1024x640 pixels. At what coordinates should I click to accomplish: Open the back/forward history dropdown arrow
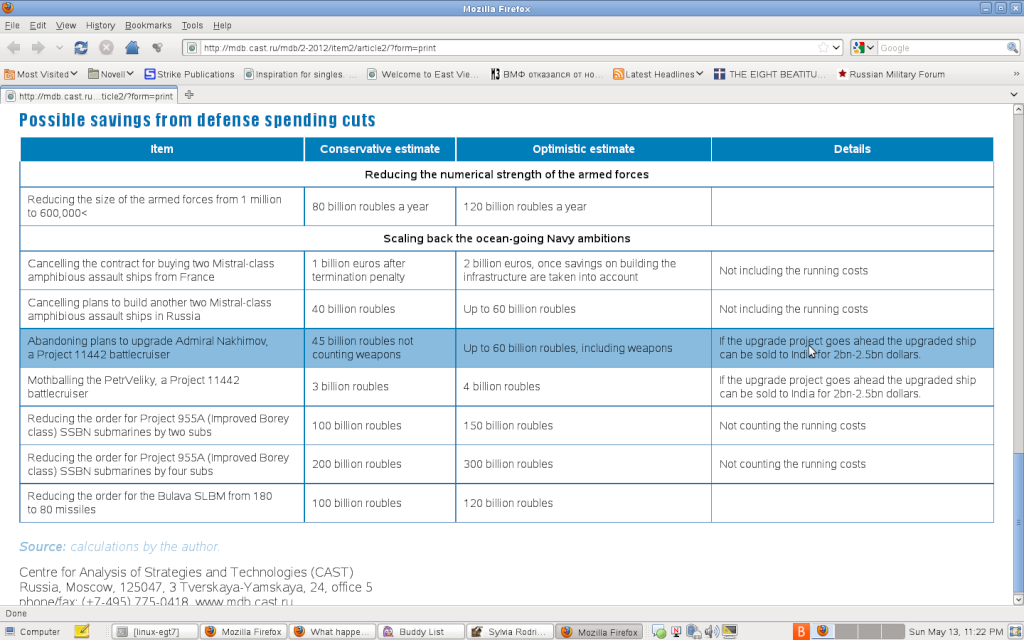(x=59, y=48)
